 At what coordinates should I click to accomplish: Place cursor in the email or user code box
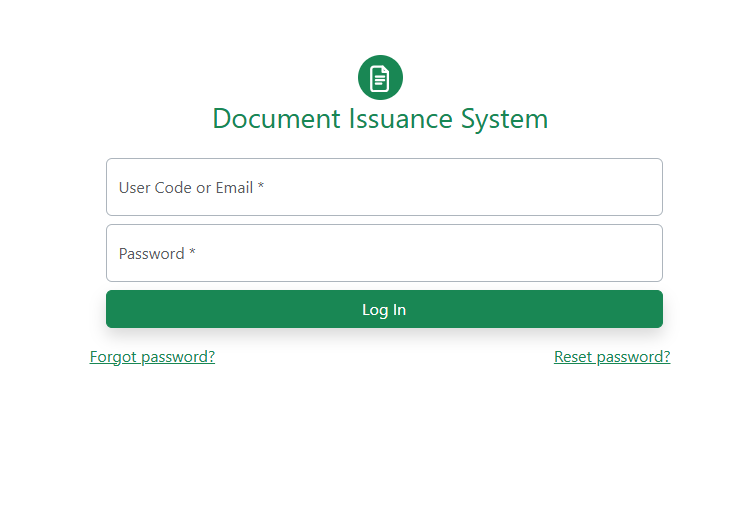pyautogui.click(x=384, y=187)
